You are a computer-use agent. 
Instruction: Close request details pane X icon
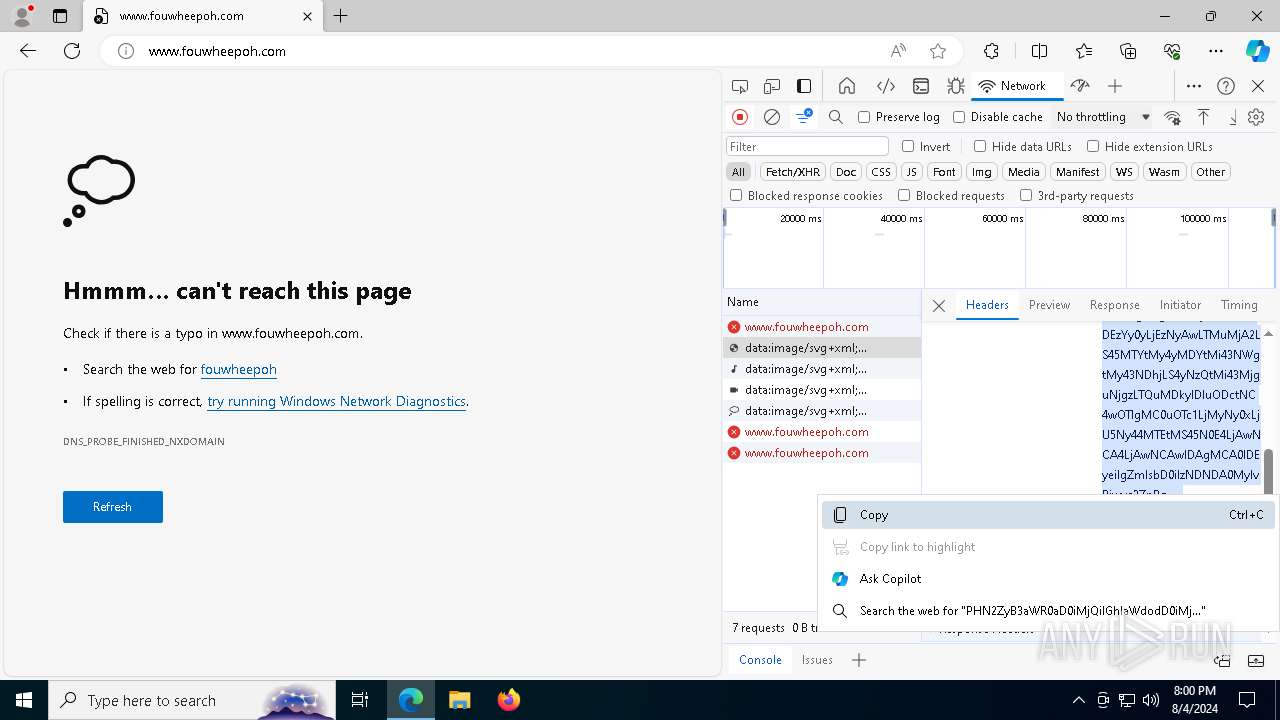point(939,306)
